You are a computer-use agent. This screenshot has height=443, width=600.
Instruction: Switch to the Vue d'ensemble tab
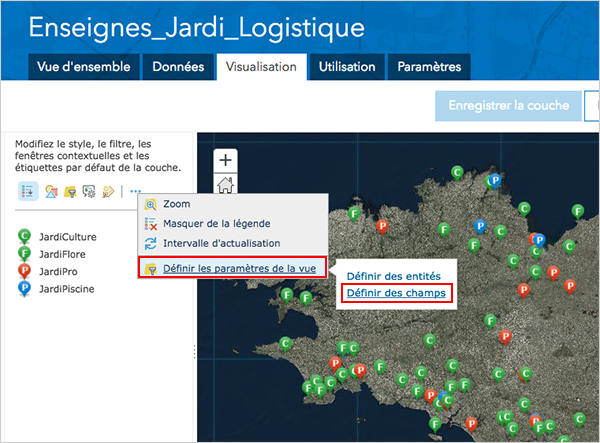point(83,67)
